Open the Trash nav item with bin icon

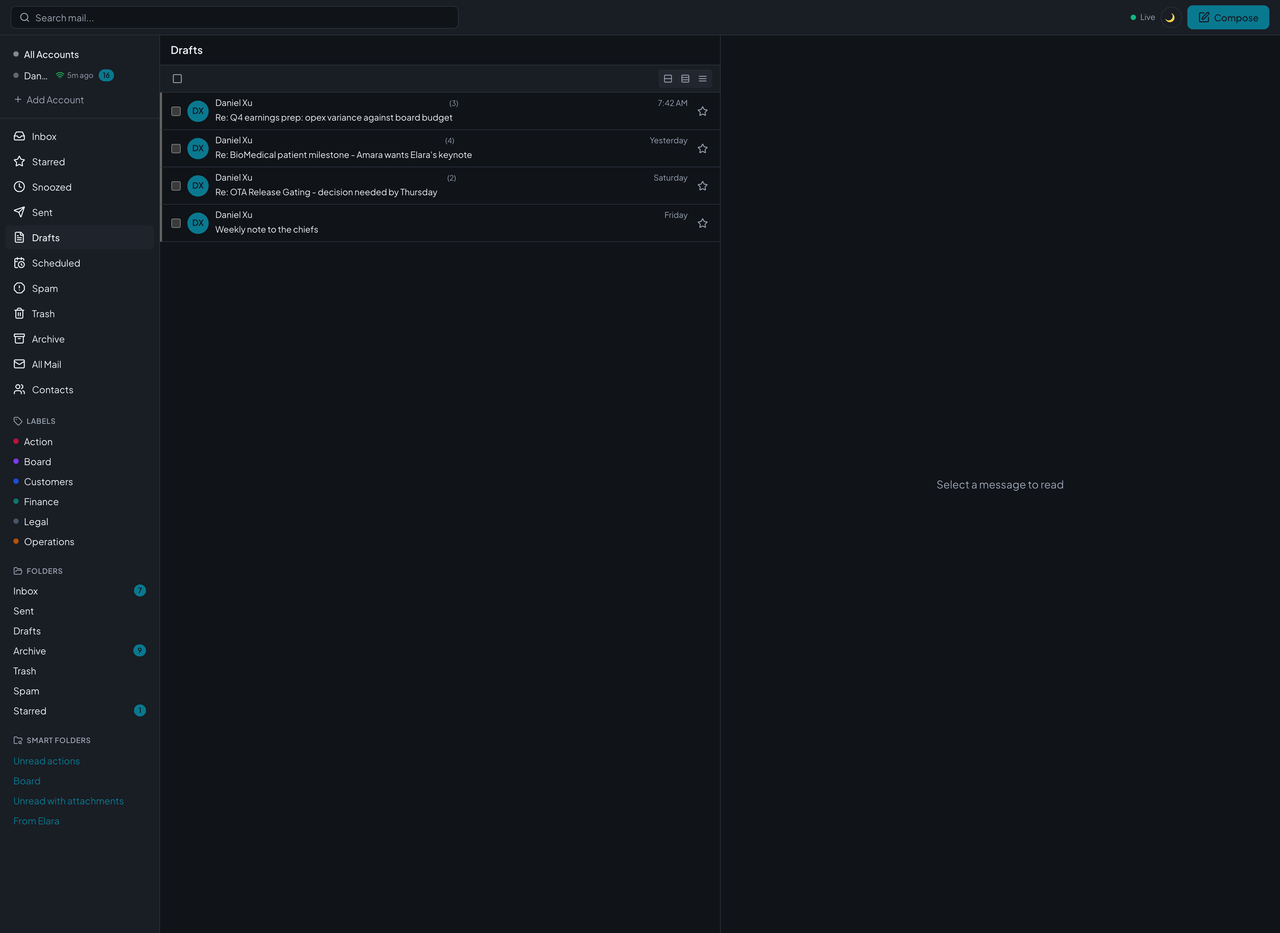point(80,314)
